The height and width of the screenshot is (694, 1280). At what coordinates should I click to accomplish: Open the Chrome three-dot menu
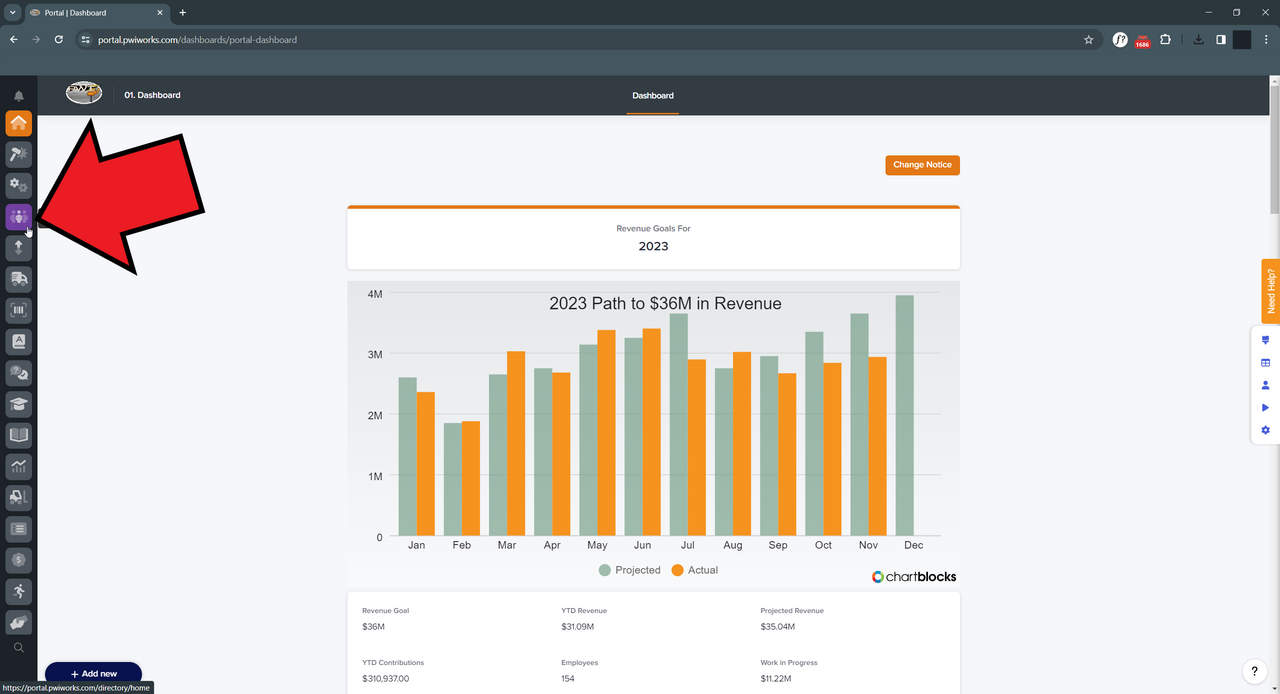(1265, 40)
